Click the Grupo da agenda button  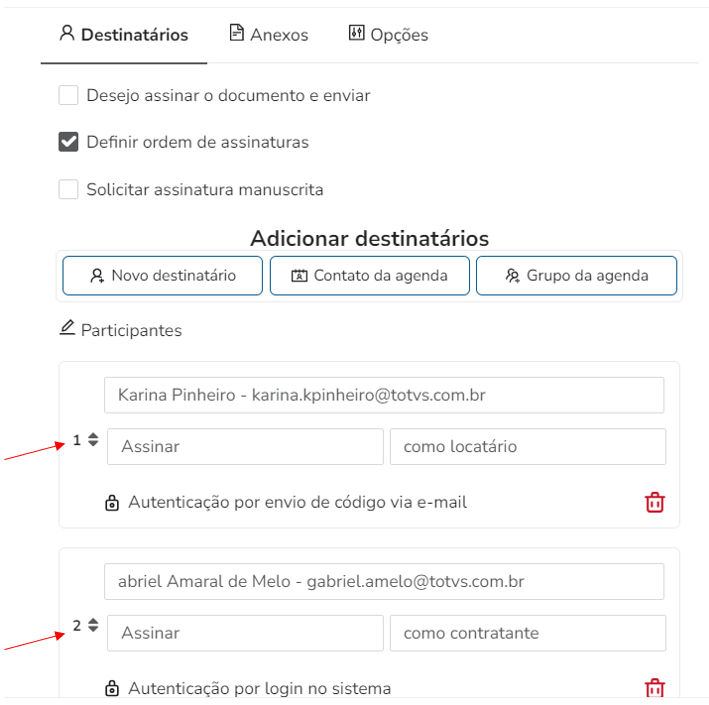576,276
